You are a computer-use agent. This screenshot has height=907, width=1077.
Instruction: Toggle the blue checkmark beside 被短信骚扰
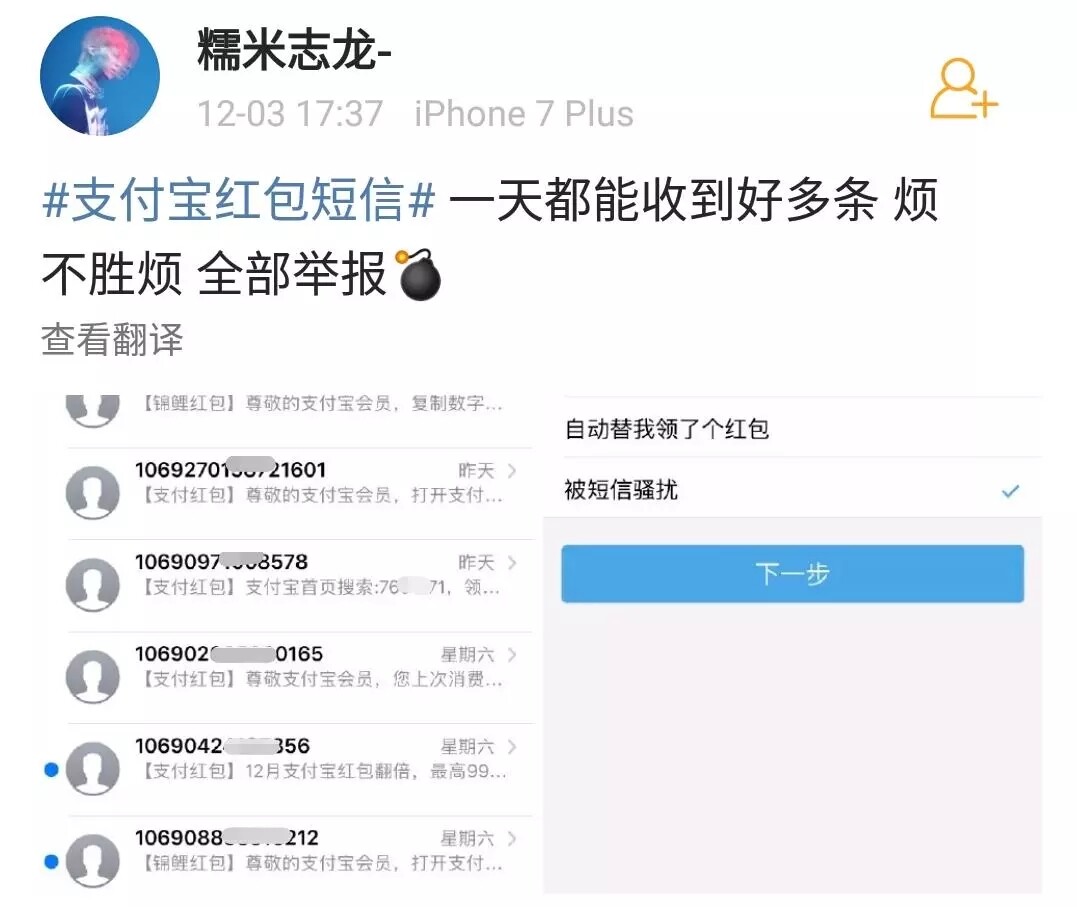[1010, 491]
